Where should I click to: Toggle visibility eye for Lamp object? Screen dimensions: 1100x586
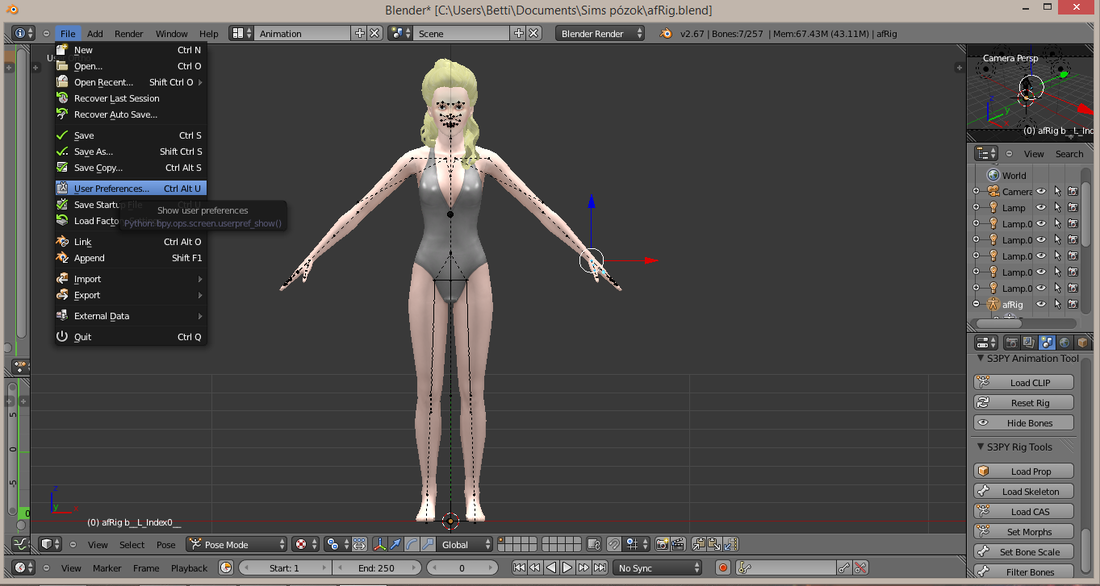coord(1041,208)
